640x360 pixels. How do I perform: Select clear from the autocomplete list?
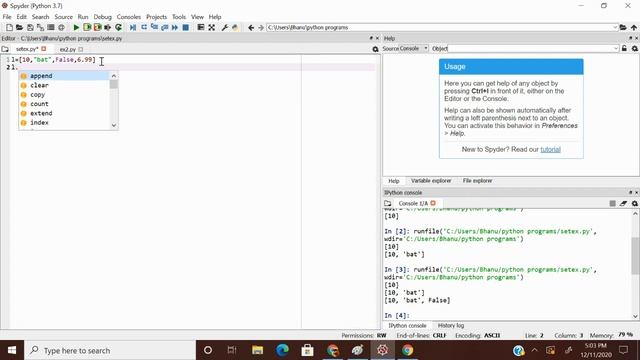click(64, 85)
